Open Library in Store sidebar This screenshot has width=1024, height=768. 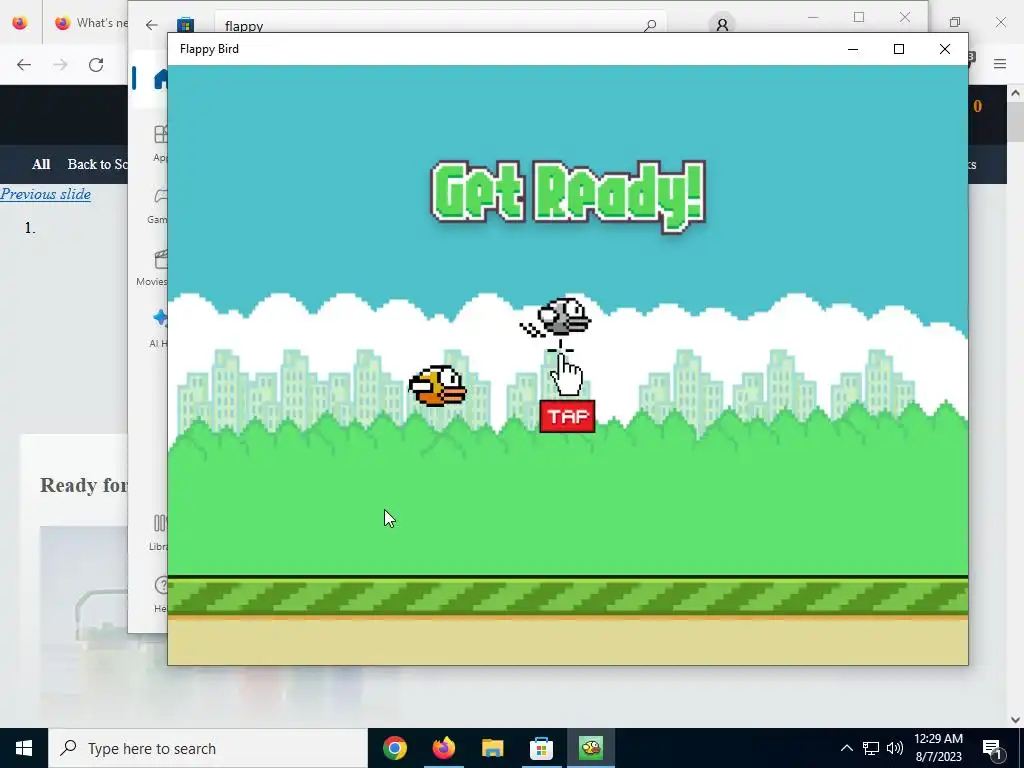pos(159,532)
